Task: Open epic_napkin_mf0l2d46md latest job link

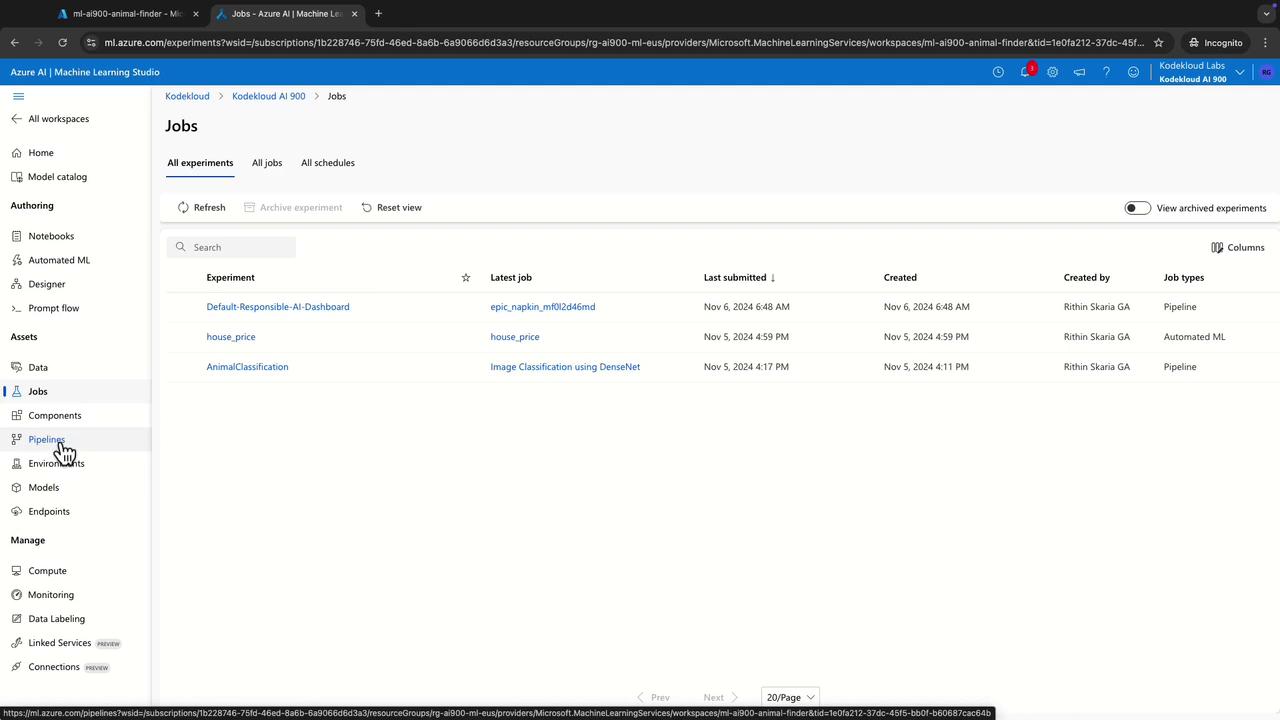Action: pyautogui.click(x=543, y=307)
